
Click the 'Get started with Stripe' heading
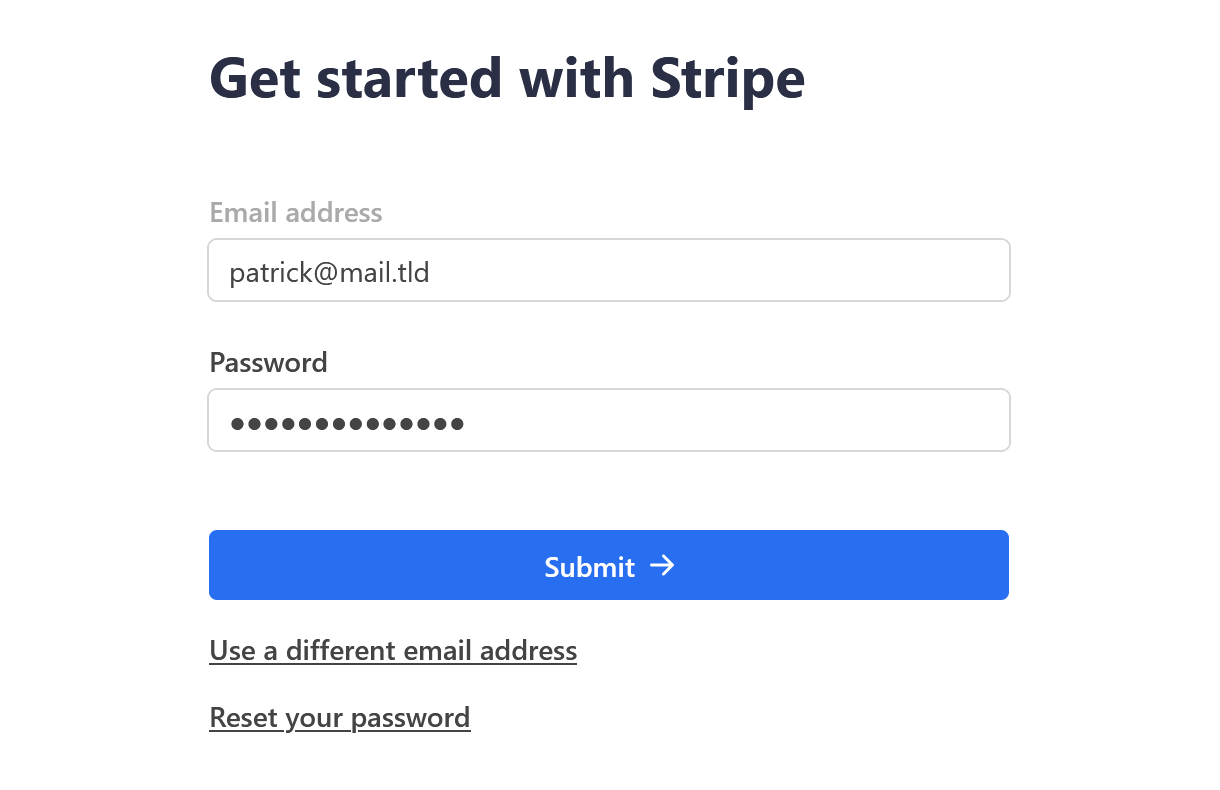click(507, 78)
